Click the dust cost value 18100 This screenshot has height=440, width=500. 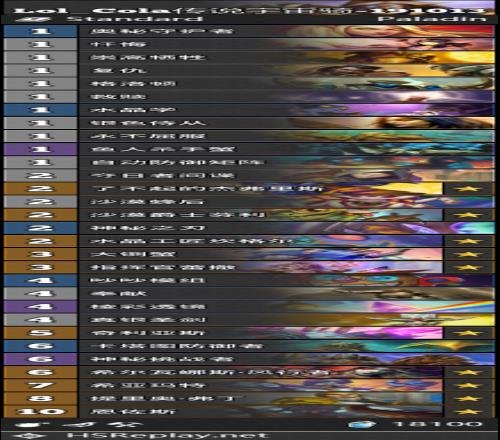(437, 424)
